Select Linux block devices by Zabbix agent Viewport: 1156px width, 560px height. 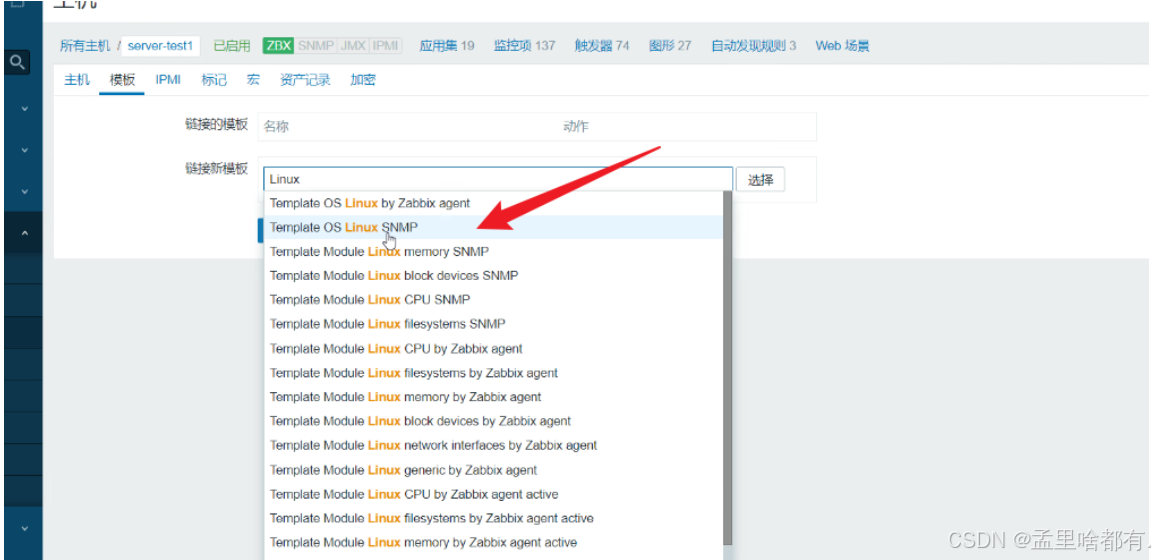click(x=493, y=421)
